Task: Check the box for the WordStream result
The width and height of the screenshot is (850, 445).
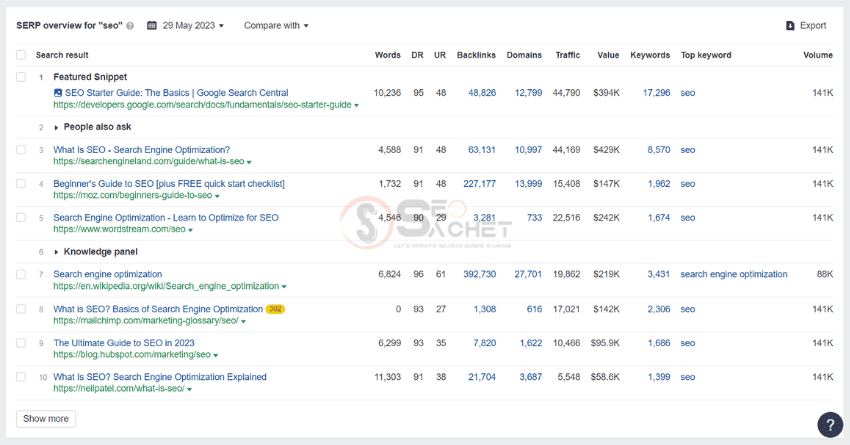Action: tap(21, 217)
